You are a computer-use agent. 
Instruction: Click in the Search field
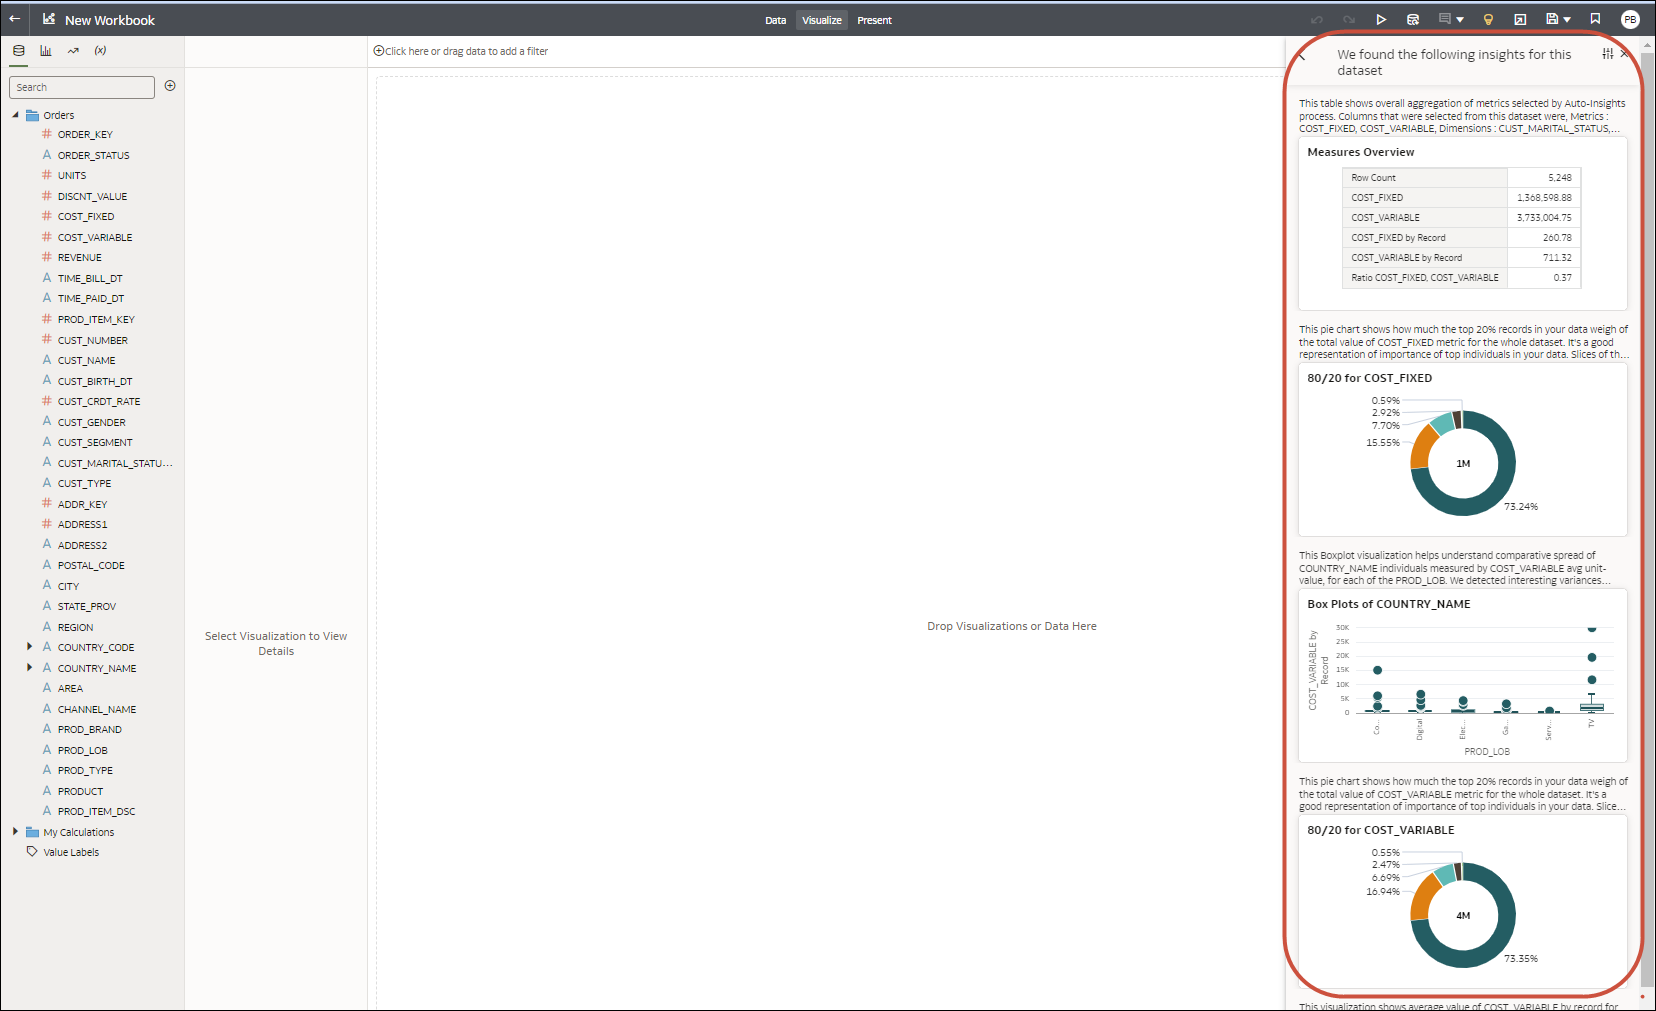82,87
